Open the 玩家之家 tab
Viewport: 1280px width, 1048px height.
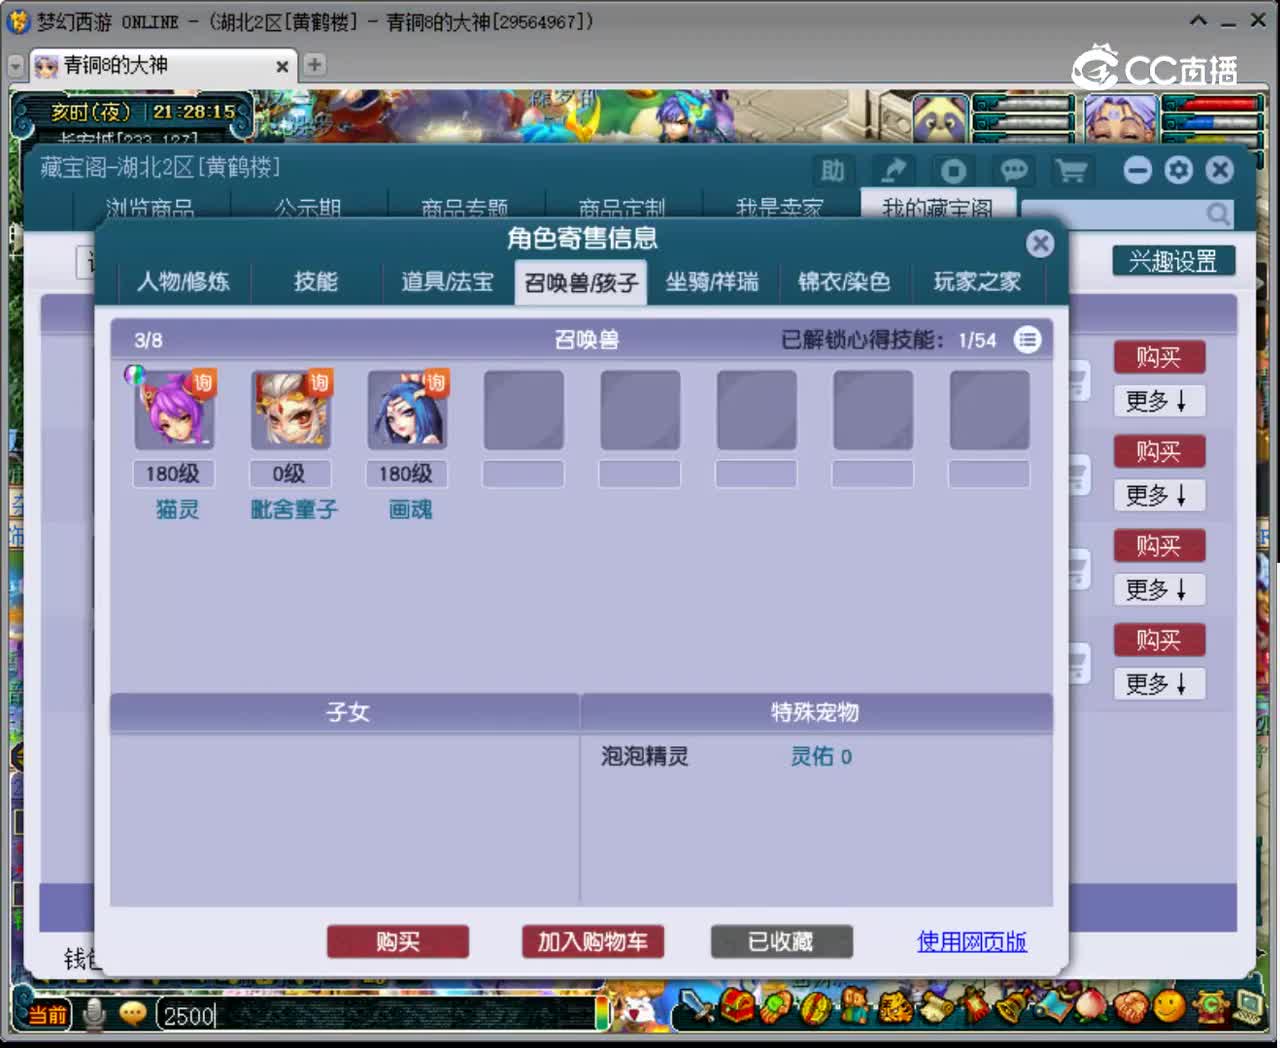[x=977, y=282]
